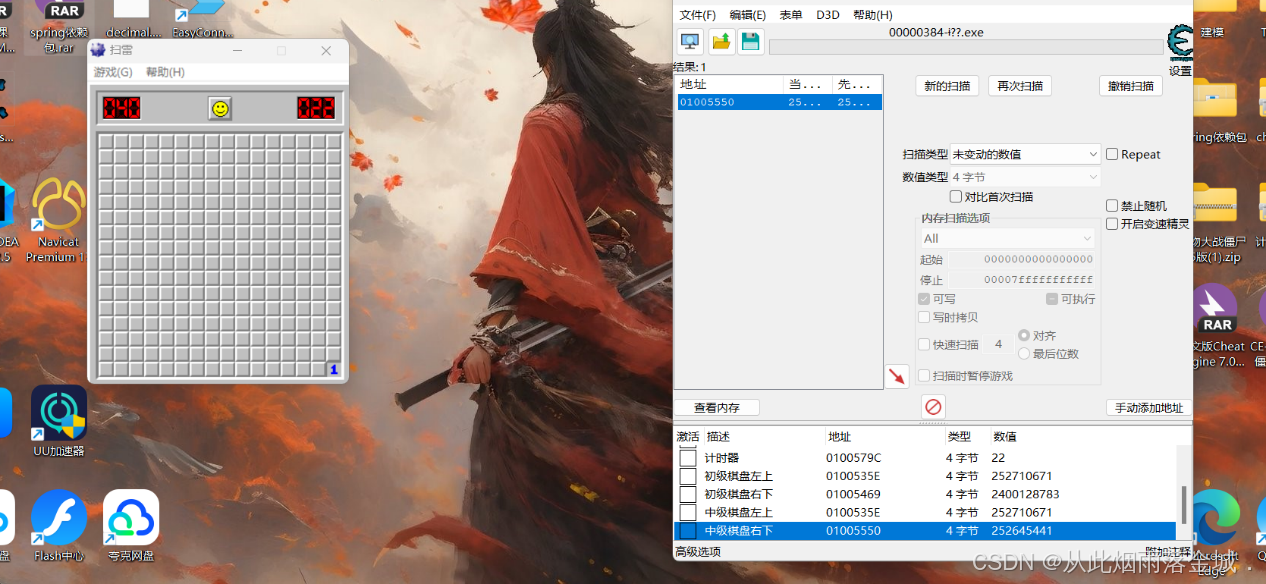Open 编辑(E) menu
Image resolution: width=1266 pixels, height=584 pixels.
[748, 15]
